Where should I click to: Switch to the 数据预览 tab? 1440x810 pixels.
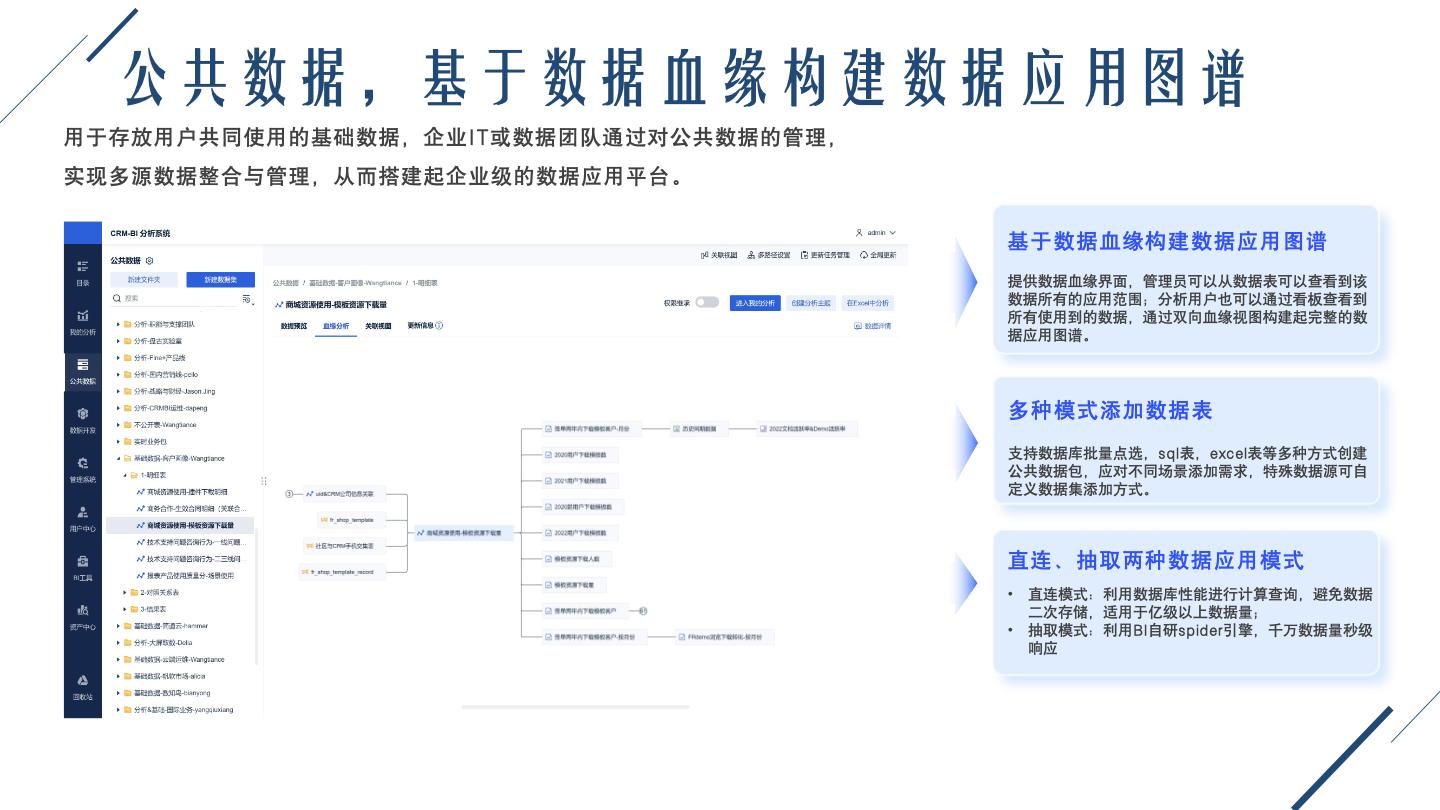coord(294,326)
